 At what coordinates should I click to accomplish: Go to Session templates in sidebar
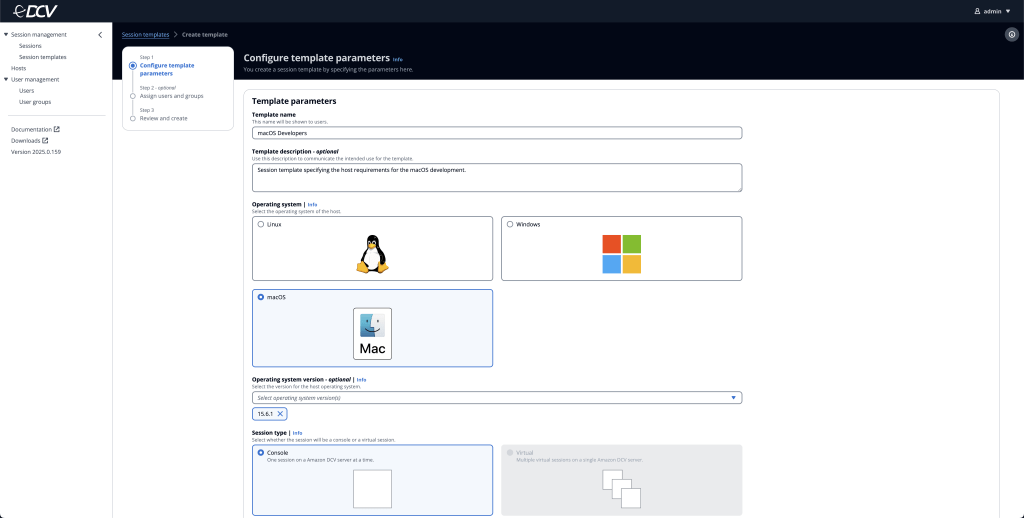pos(43,57)
